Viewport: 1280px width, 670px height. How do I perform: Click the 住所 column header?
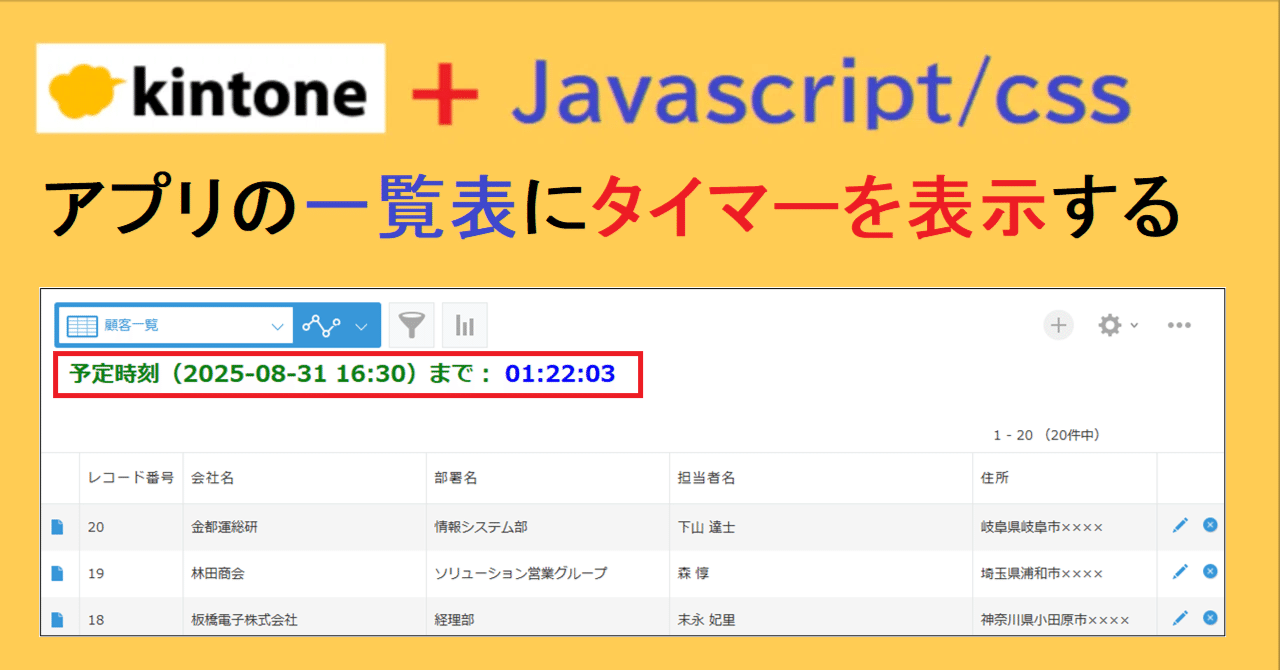pos(1065,478)
